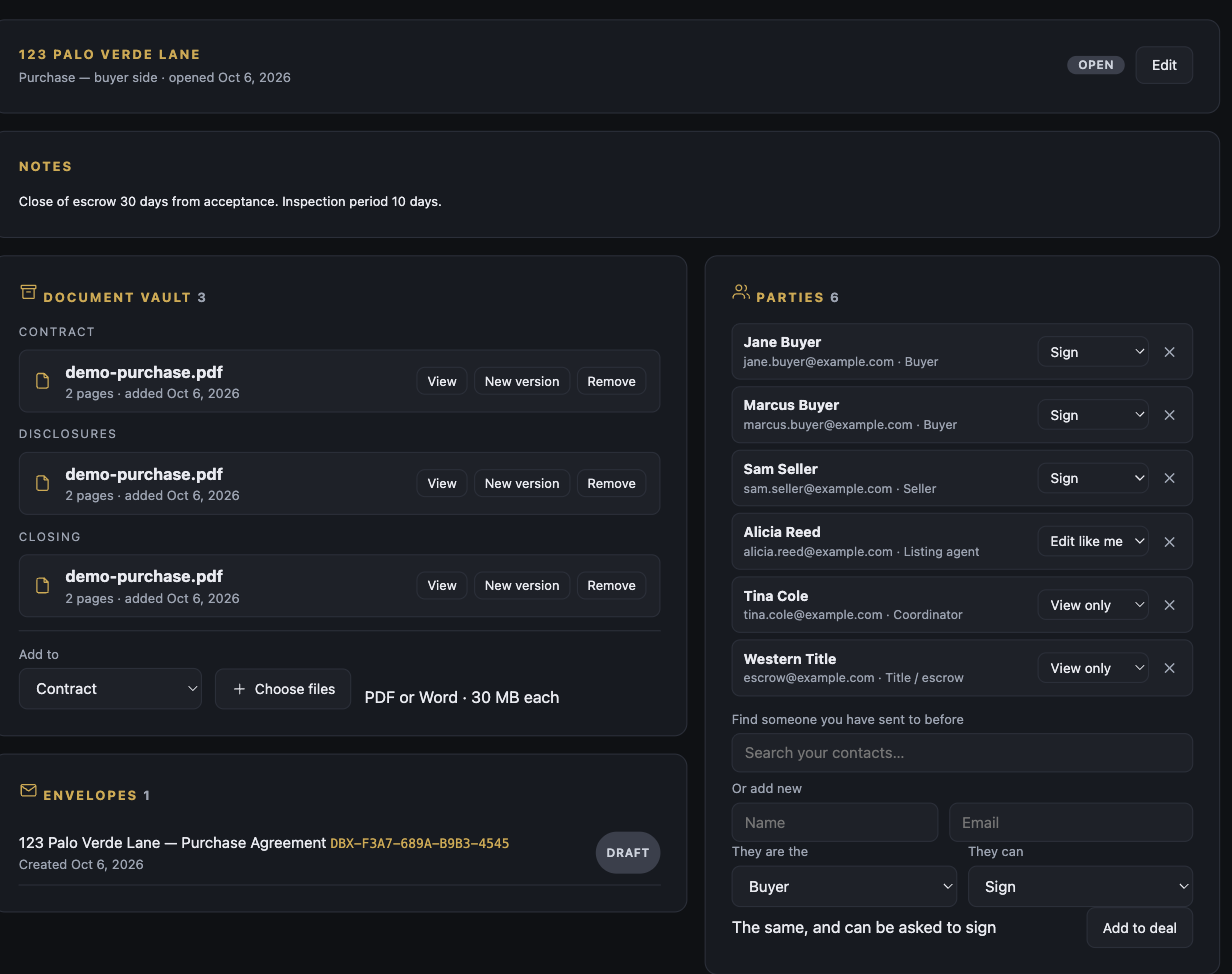View the Disclosures demo-purchase.pdf
The image size is (1232, 974).
442,483
